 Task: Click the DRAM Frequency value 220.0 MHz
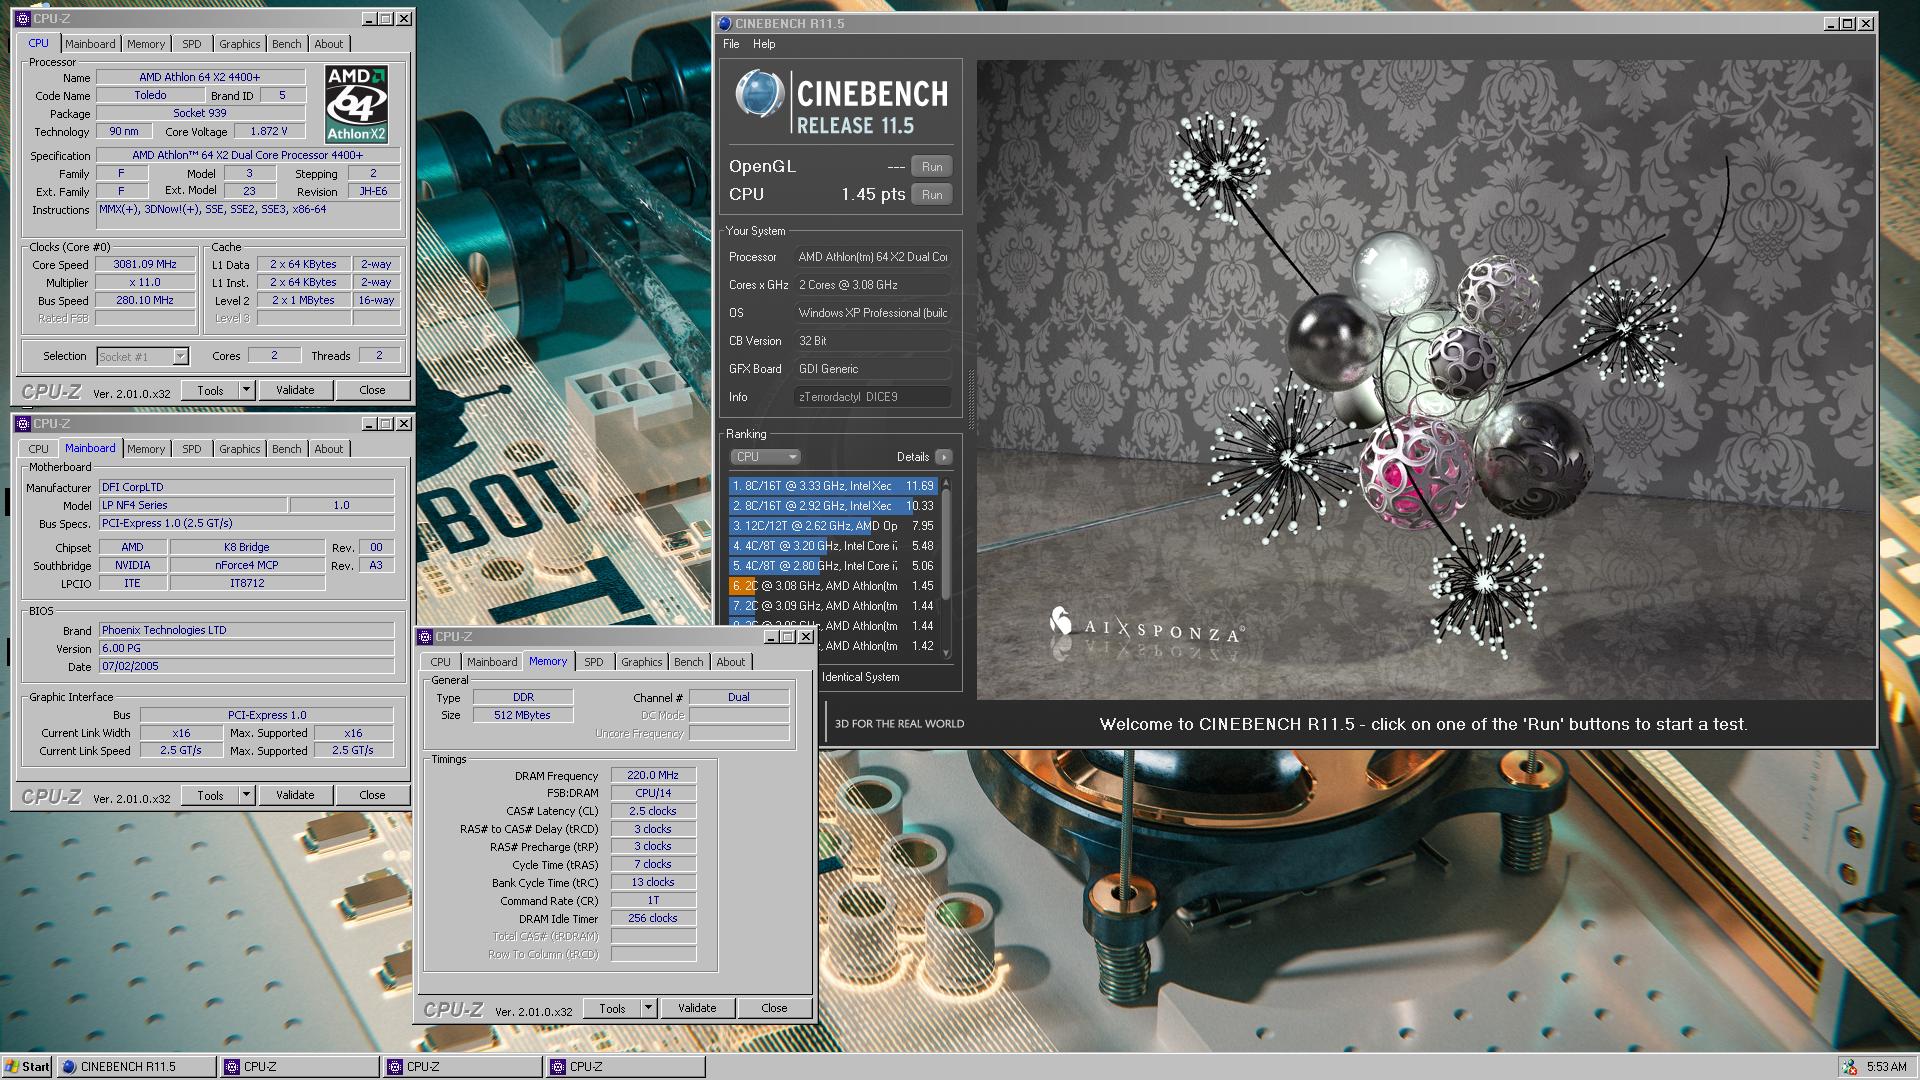point(653,775)
